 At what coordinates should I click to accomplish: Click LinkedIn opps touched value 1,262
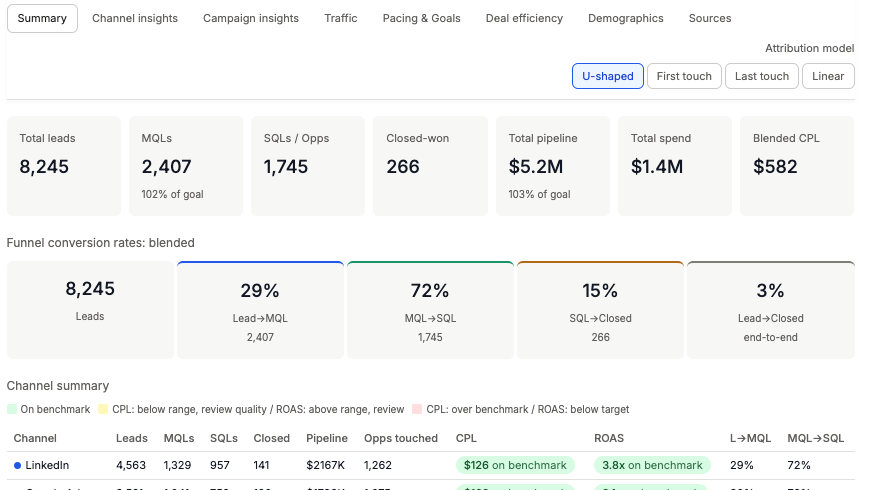(378, 466)
